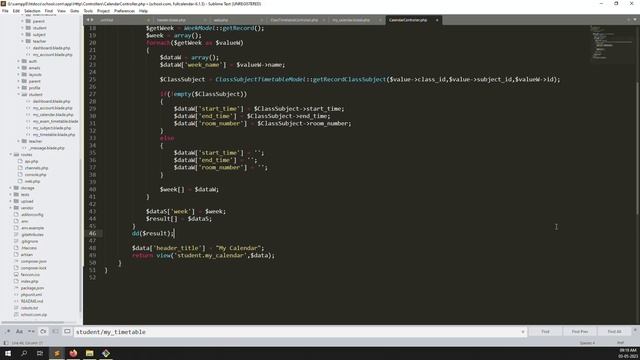Toggle in-selection search option
Viewport: 640px width, 360px height.
[56, 331]
